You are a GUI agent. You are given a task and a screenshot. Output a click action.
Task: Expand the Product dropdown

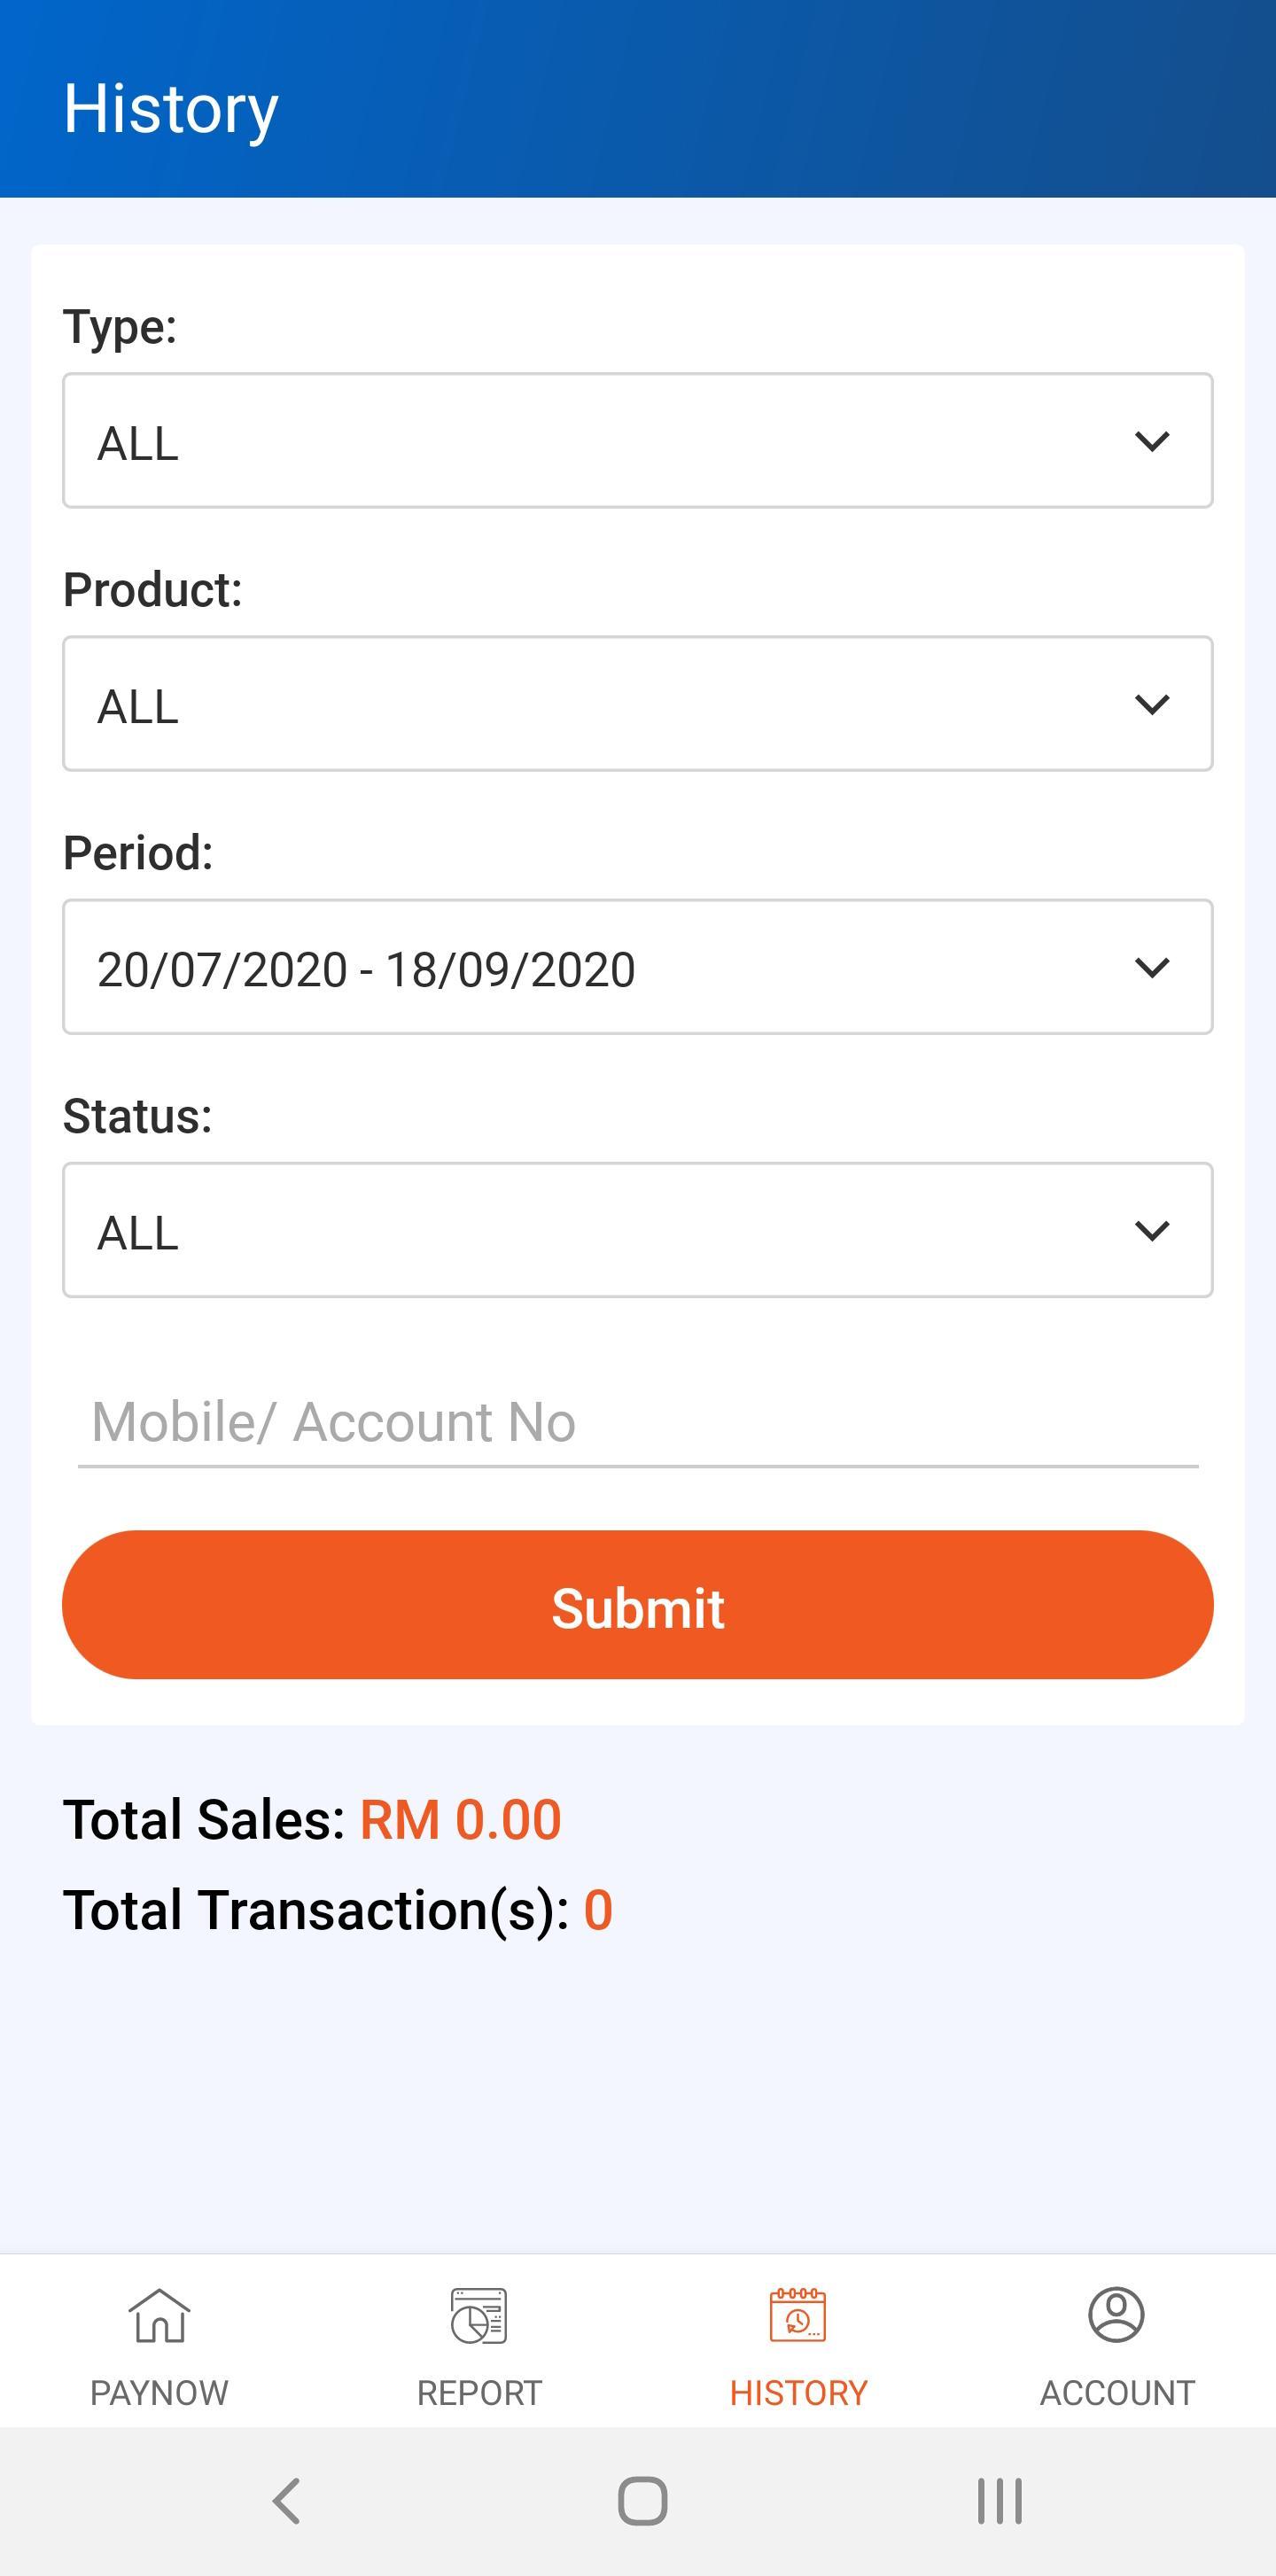coord(638,704)
